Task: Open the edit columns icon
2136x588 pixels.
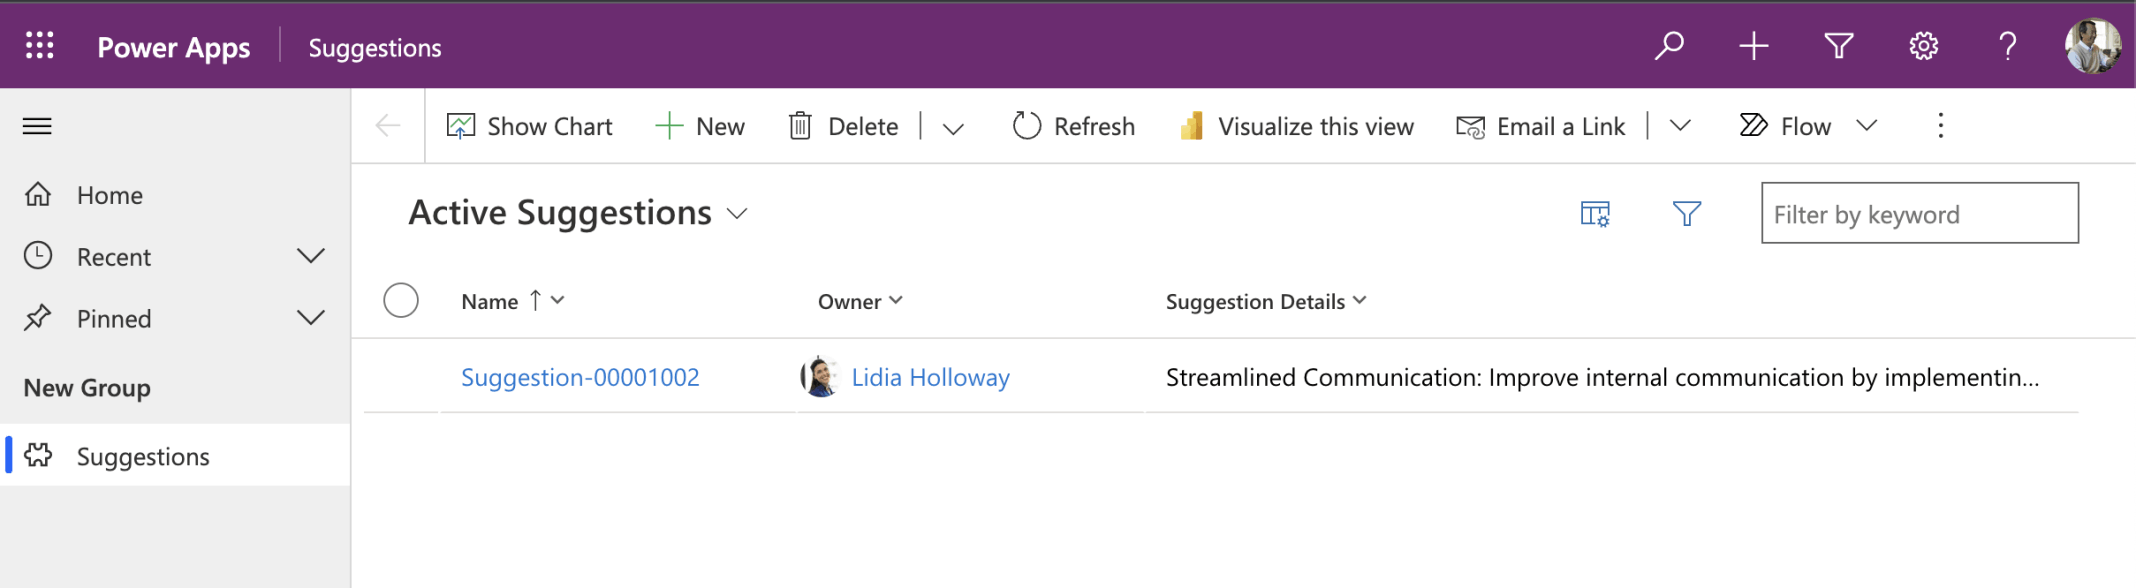Action: (1595, 214)
